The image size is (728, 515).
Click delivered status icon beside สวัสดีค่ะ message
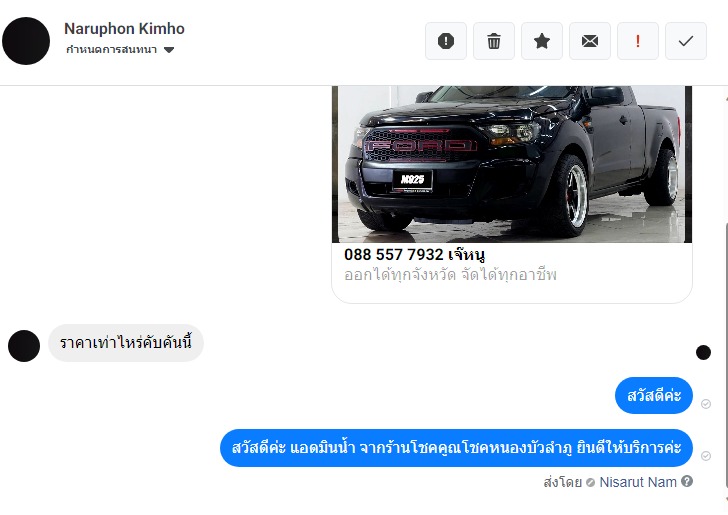[706, 404]
